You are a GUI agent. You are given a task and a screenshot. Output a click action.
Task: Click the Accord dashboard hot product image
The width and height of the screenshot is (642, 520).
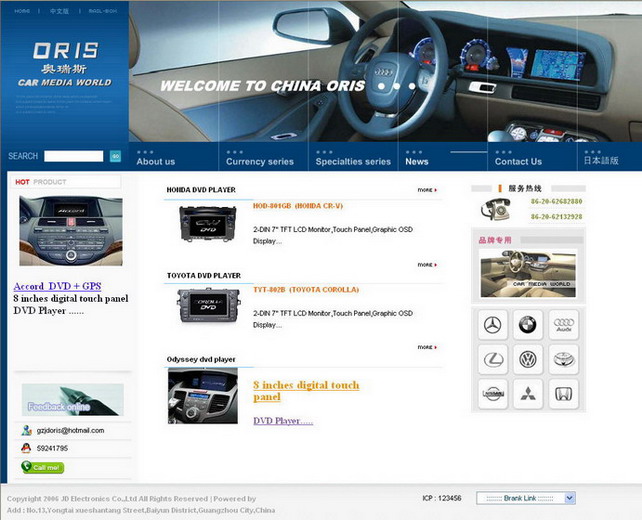point(71,231)
